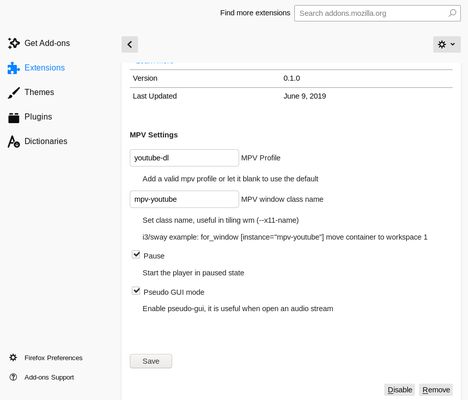Viewport: 468px width, 400px height.
Task: Open the Get Add-ons section
Action: [x=47, y=43]
